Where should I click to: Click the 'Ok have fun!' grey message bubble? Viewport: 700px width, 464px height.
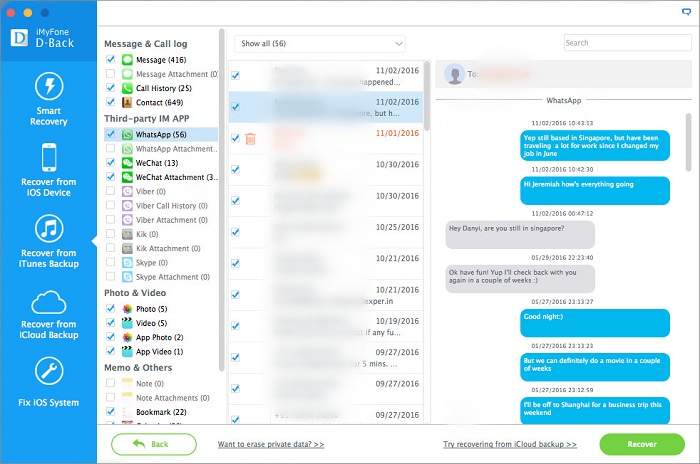520,279
